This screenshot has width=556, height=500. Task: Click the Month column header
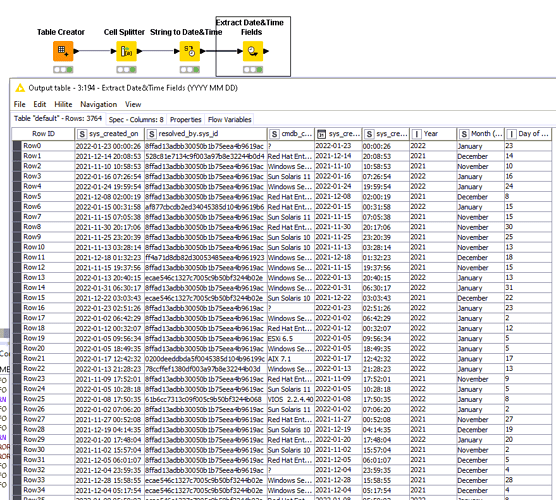(480, 134)
